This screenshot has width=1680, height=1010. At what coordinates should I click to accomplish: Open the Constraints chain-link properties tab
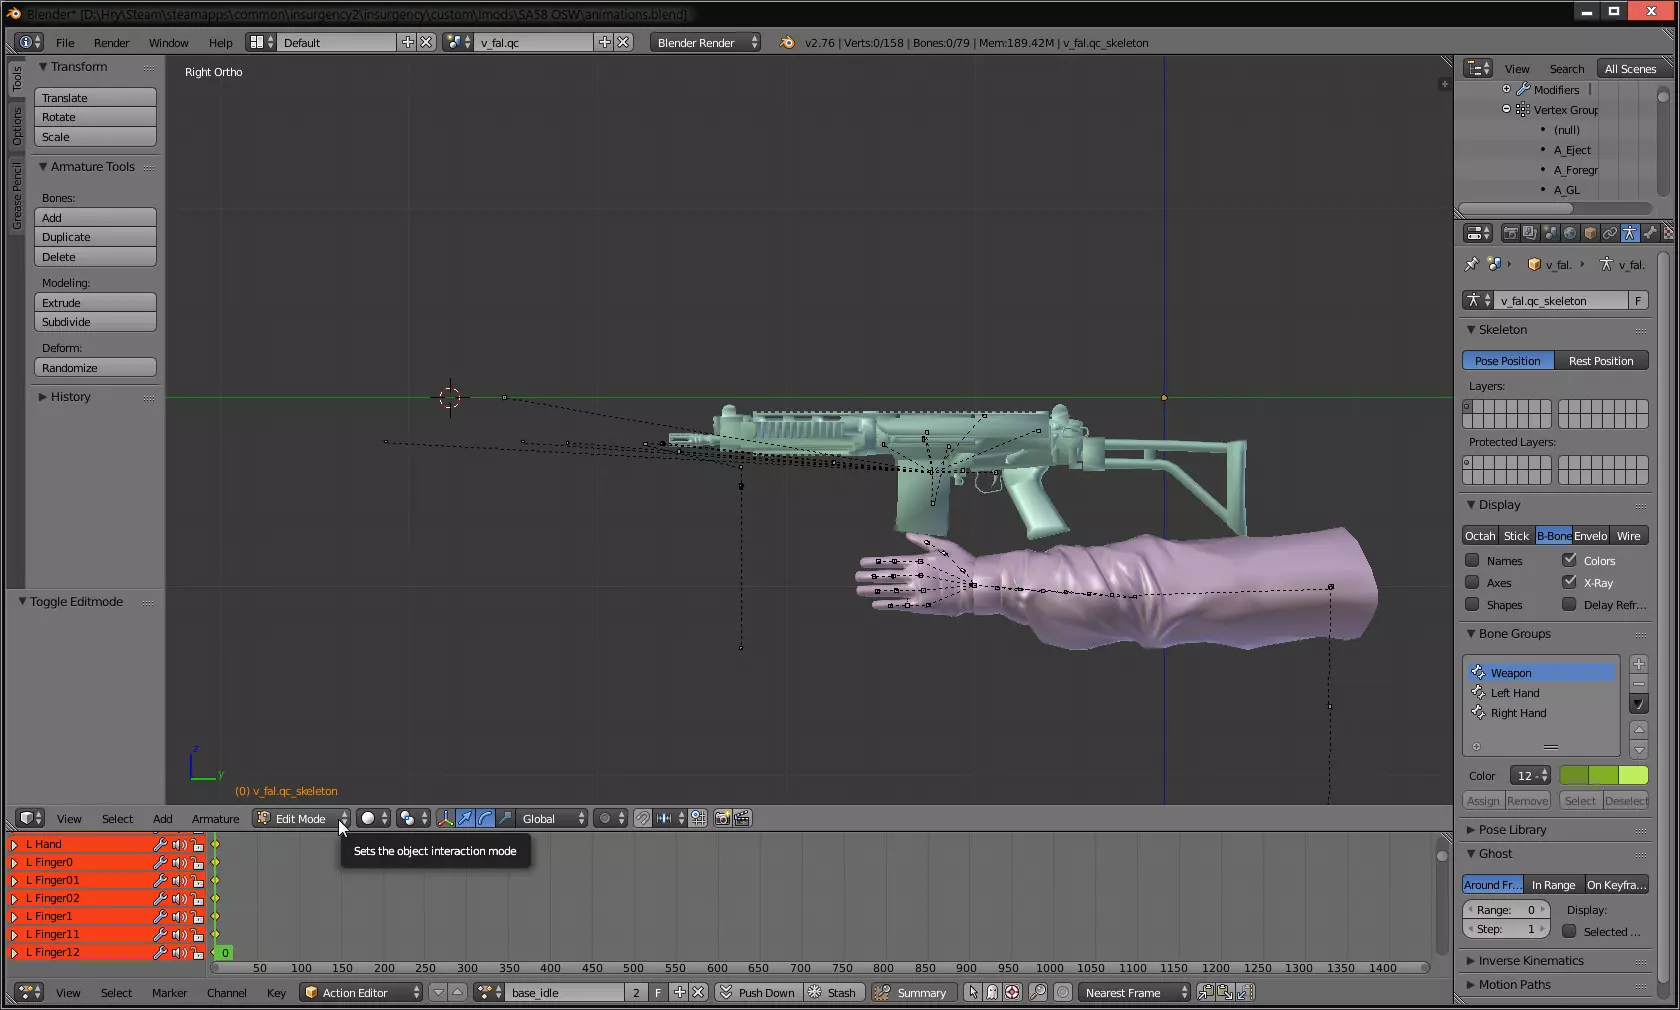click(1610, 233)
